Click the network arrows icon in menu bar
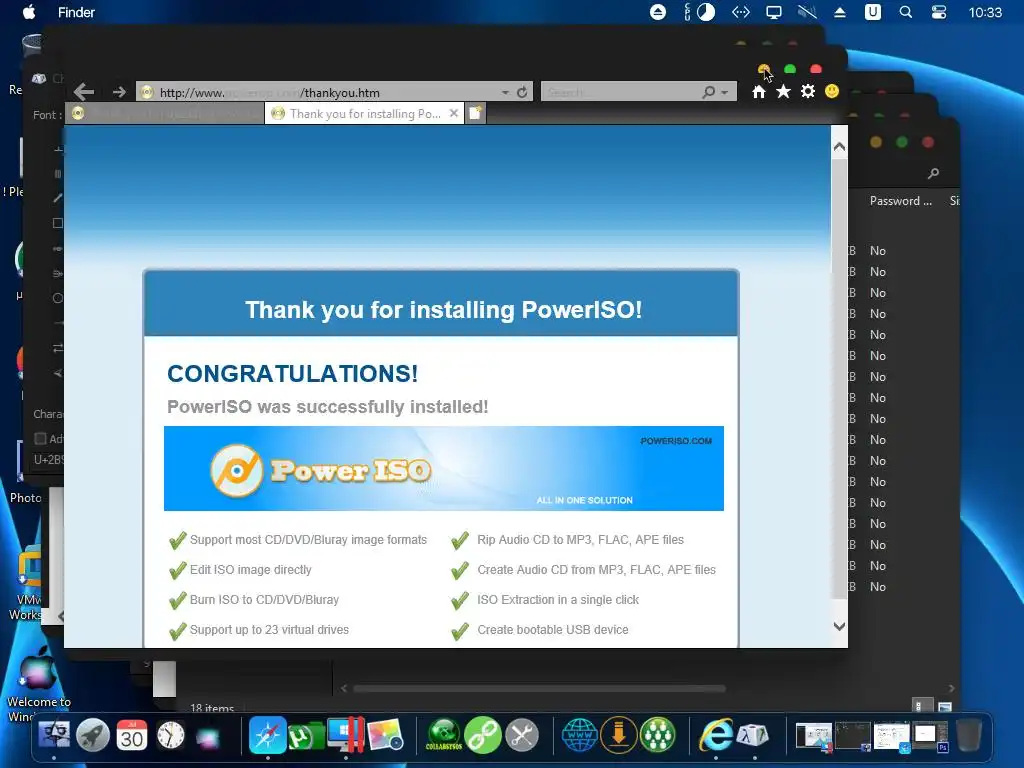Image resolution: width=1024 pixels, height=768 pixels. (x=741, y=12)
